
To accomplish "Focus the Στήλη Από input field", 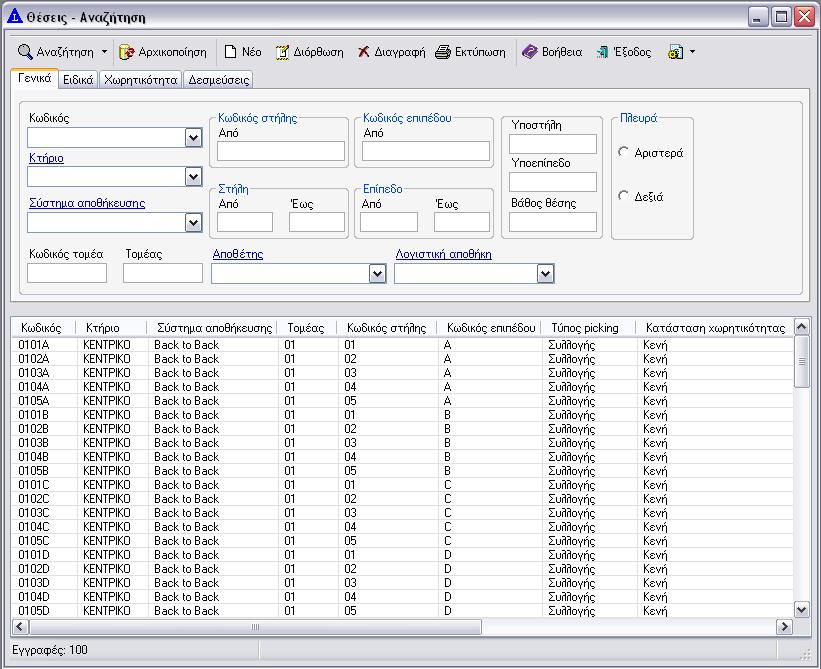I will tap(245, 222).
